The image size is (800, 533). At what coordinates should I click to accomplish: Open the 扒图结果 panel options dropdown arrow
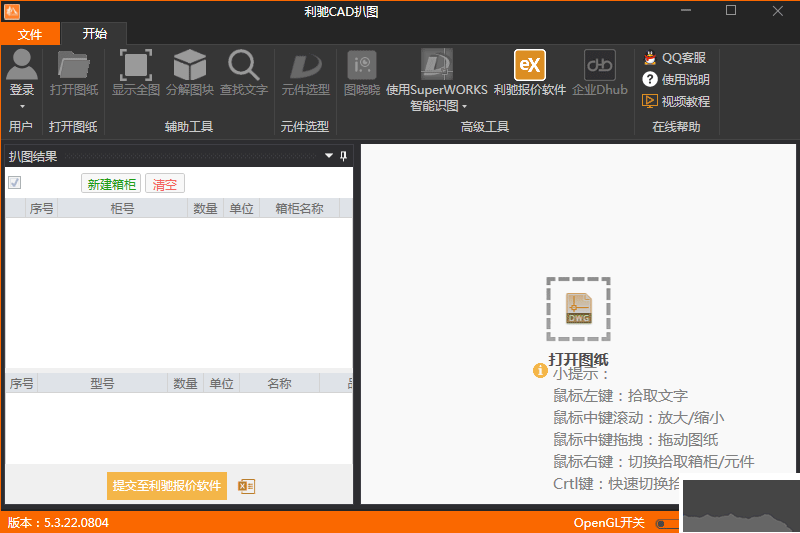(329, 156)
